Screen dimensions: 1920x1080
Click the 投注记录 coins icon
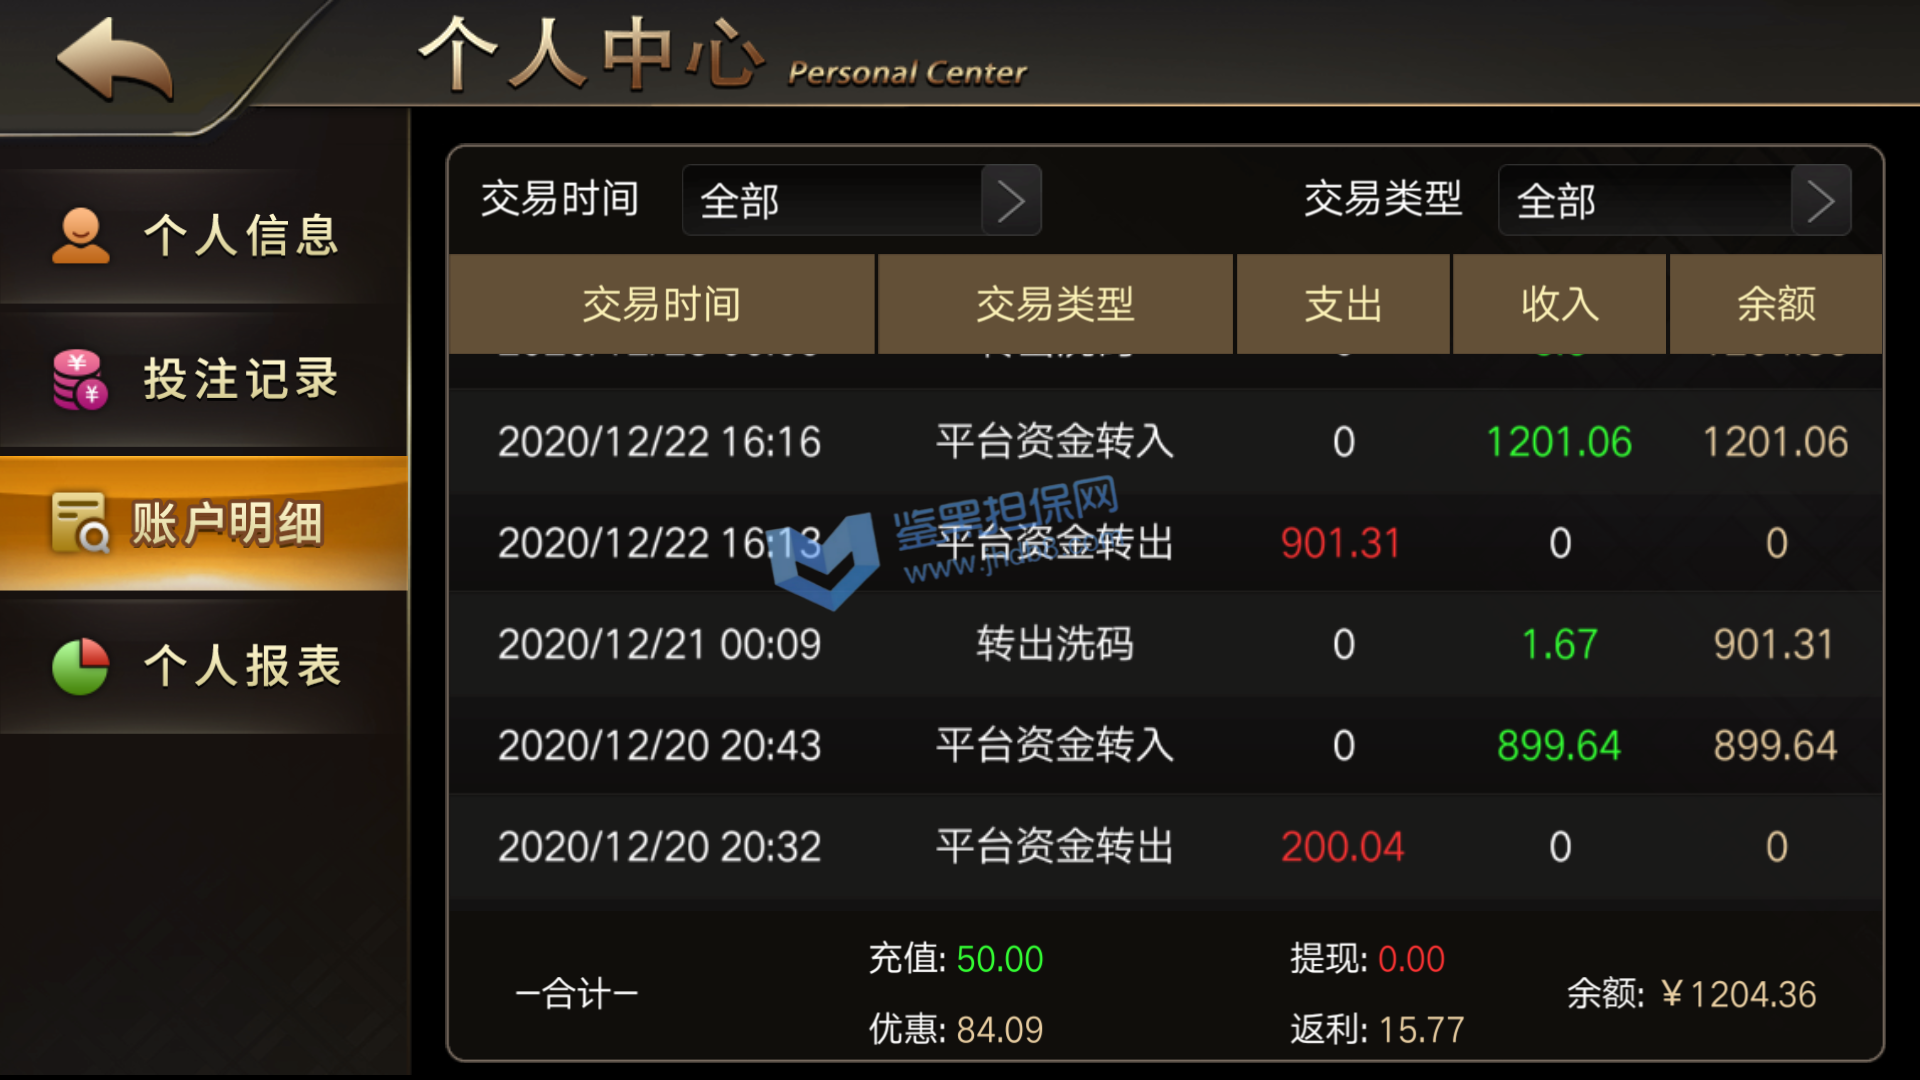click(80, 380)
